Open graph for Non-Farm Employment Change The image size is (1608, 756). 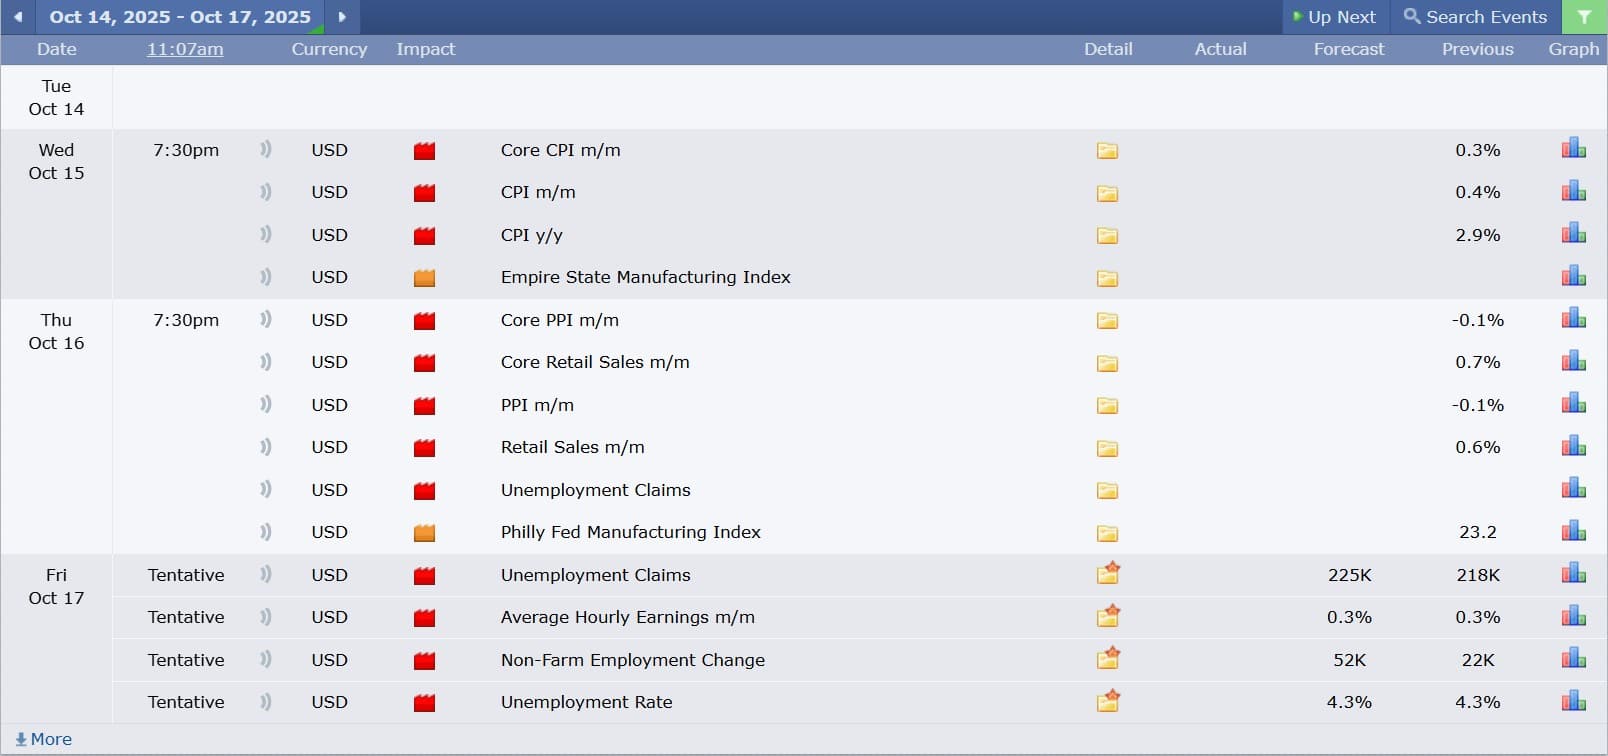(x=1573, y=658)
